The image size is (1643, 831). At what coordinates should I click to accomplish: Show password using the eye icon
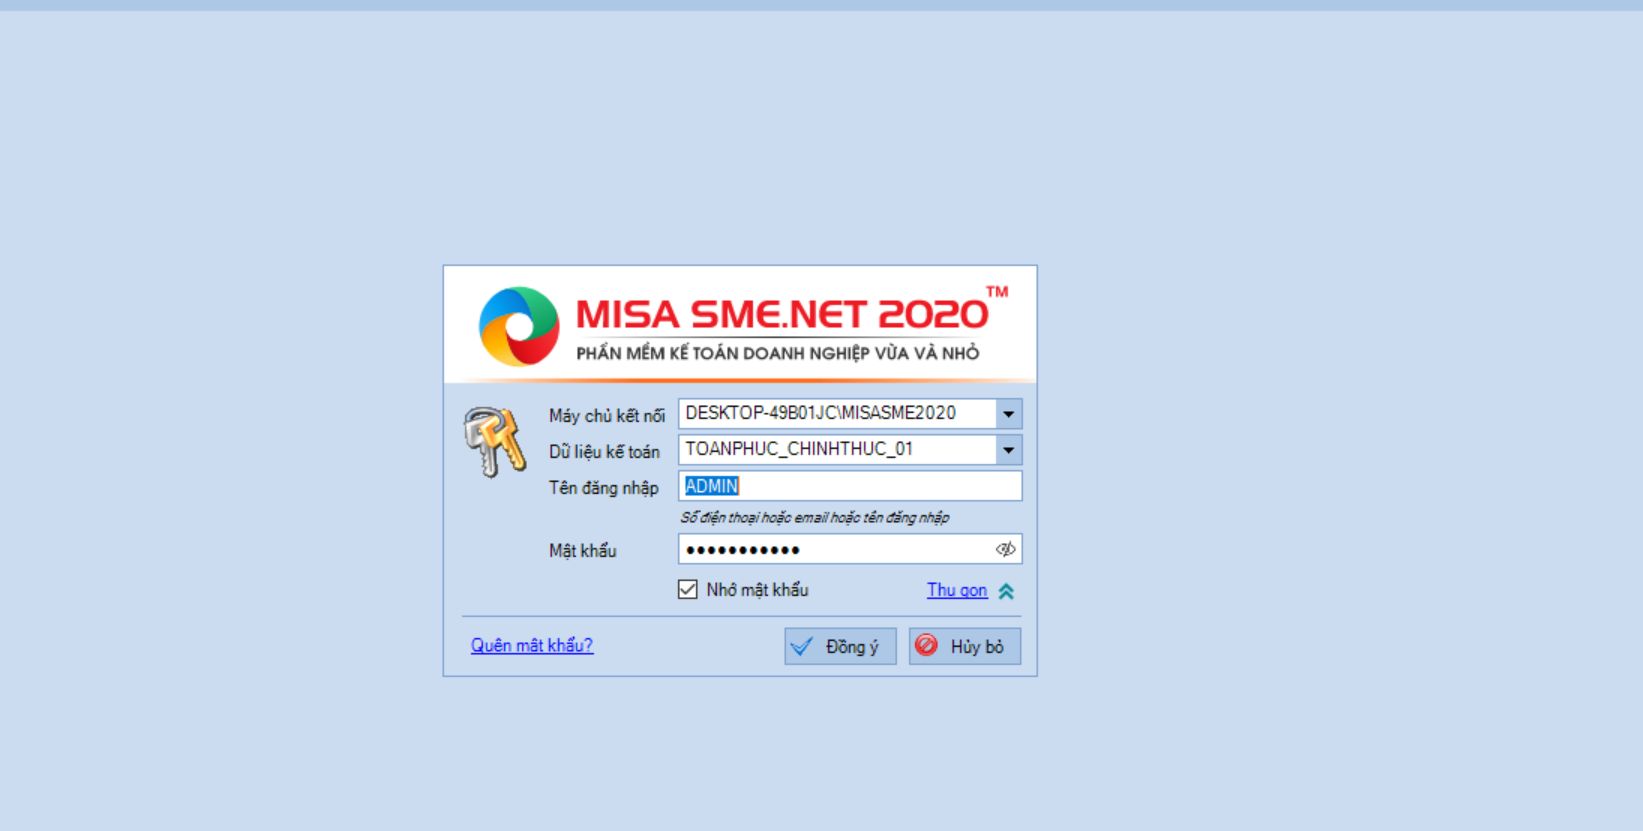1005,549
